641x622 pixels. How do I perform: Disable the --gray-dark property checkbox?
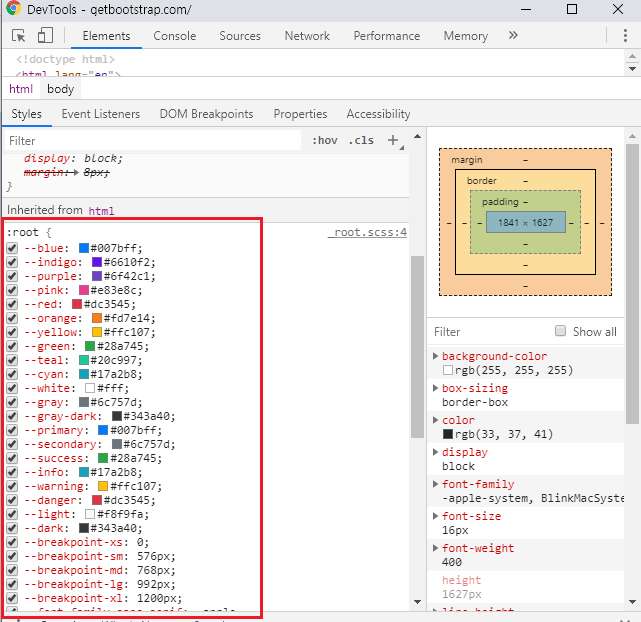coord(12,416)
